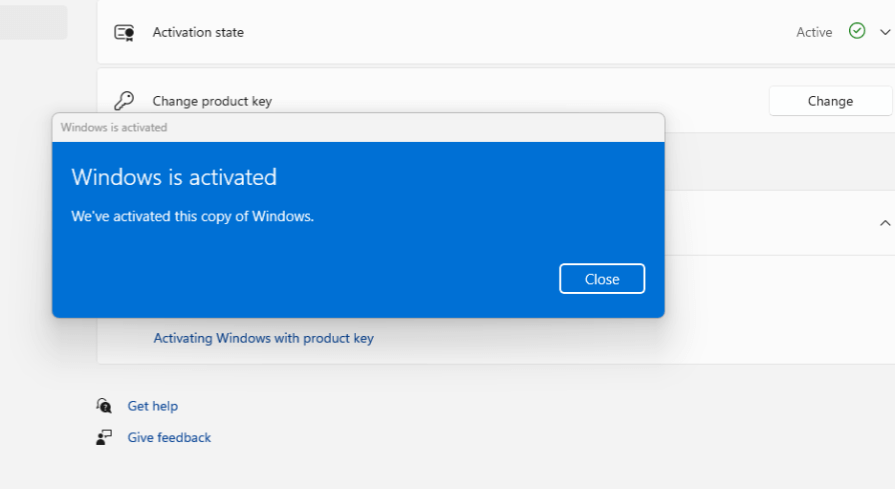
Task: Click the gray sidebar item at top left
Action: [33, 22]
